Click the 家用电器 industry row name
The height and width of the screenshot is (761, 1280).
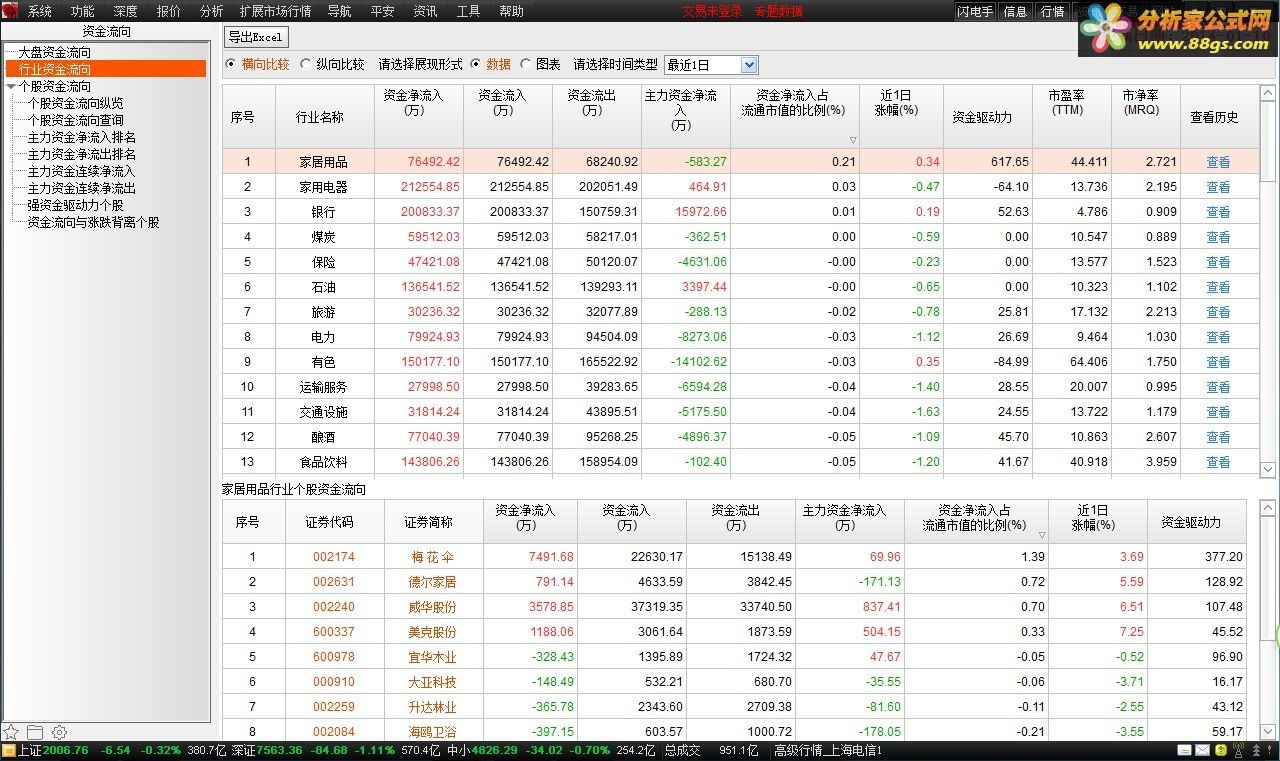pyautogui.click(x=324, y=187)
